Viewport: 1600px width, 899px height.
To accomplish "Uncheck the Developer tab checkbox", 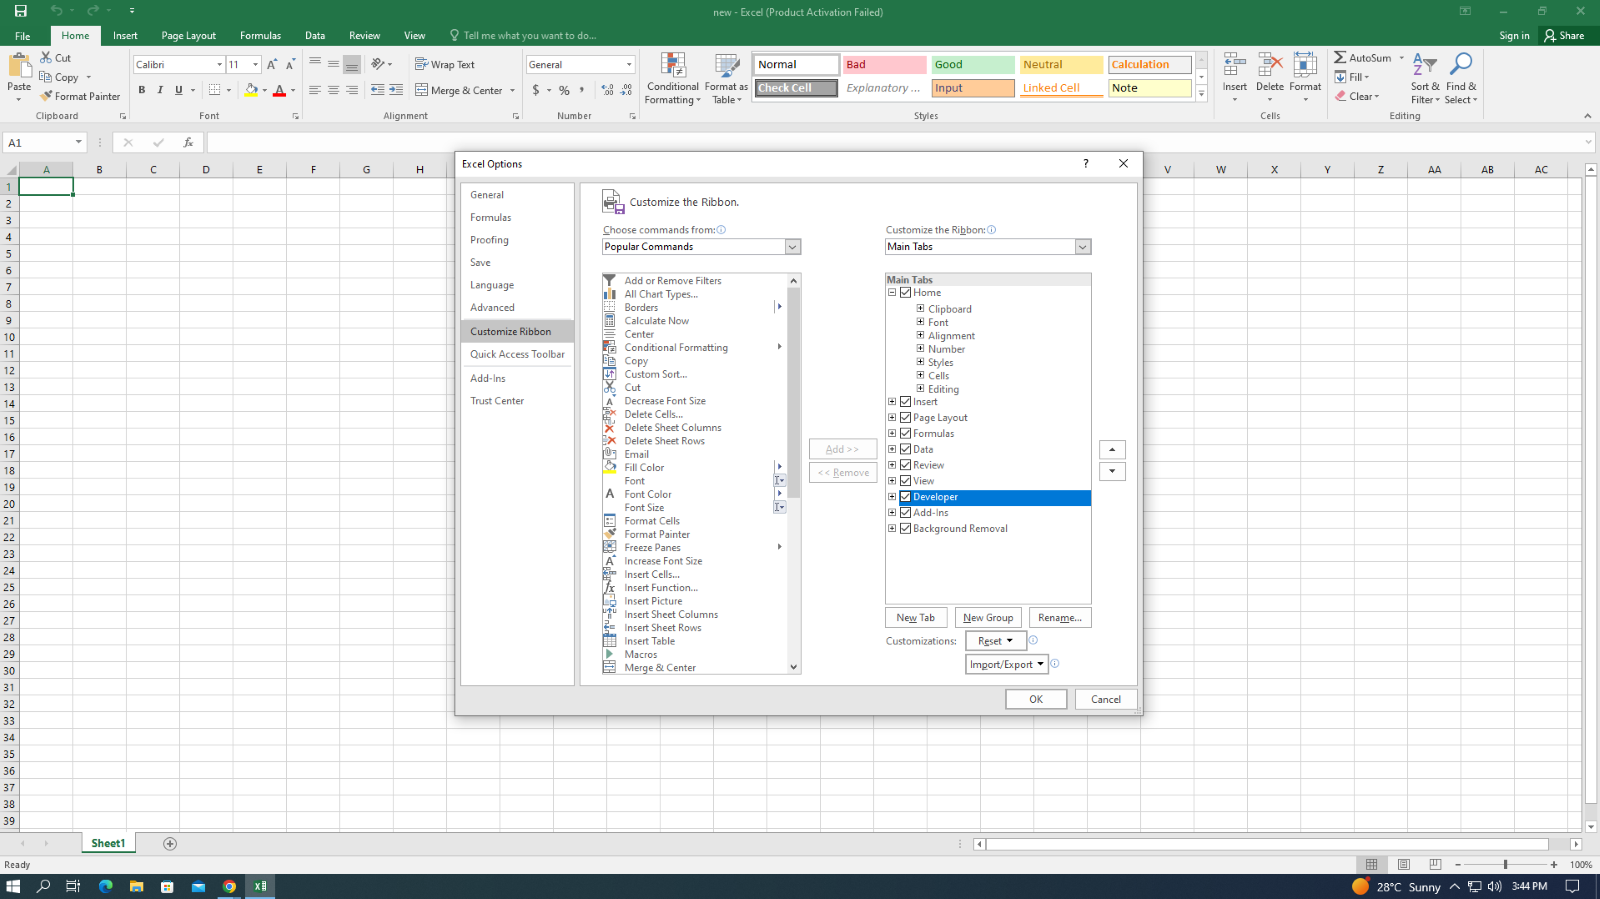I will (x=905, y=497).
